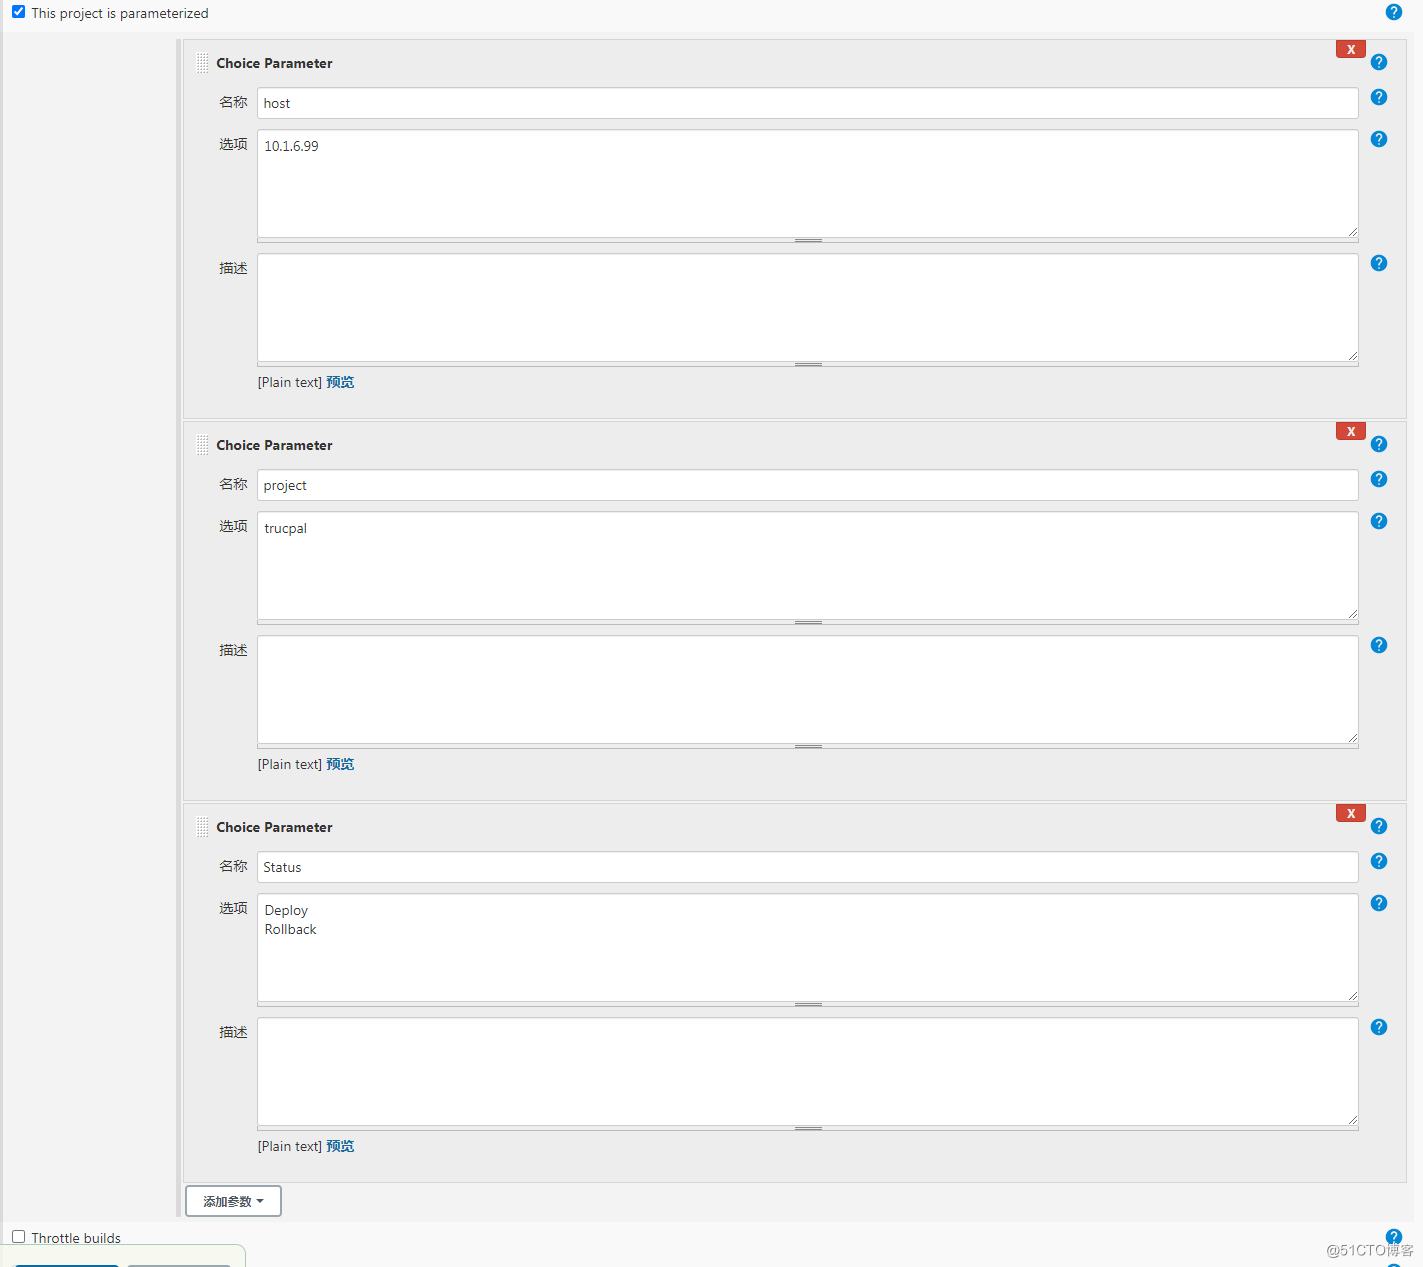
Task: Click the 'Deploy' line in choices
Action: [x=286, y=910]
